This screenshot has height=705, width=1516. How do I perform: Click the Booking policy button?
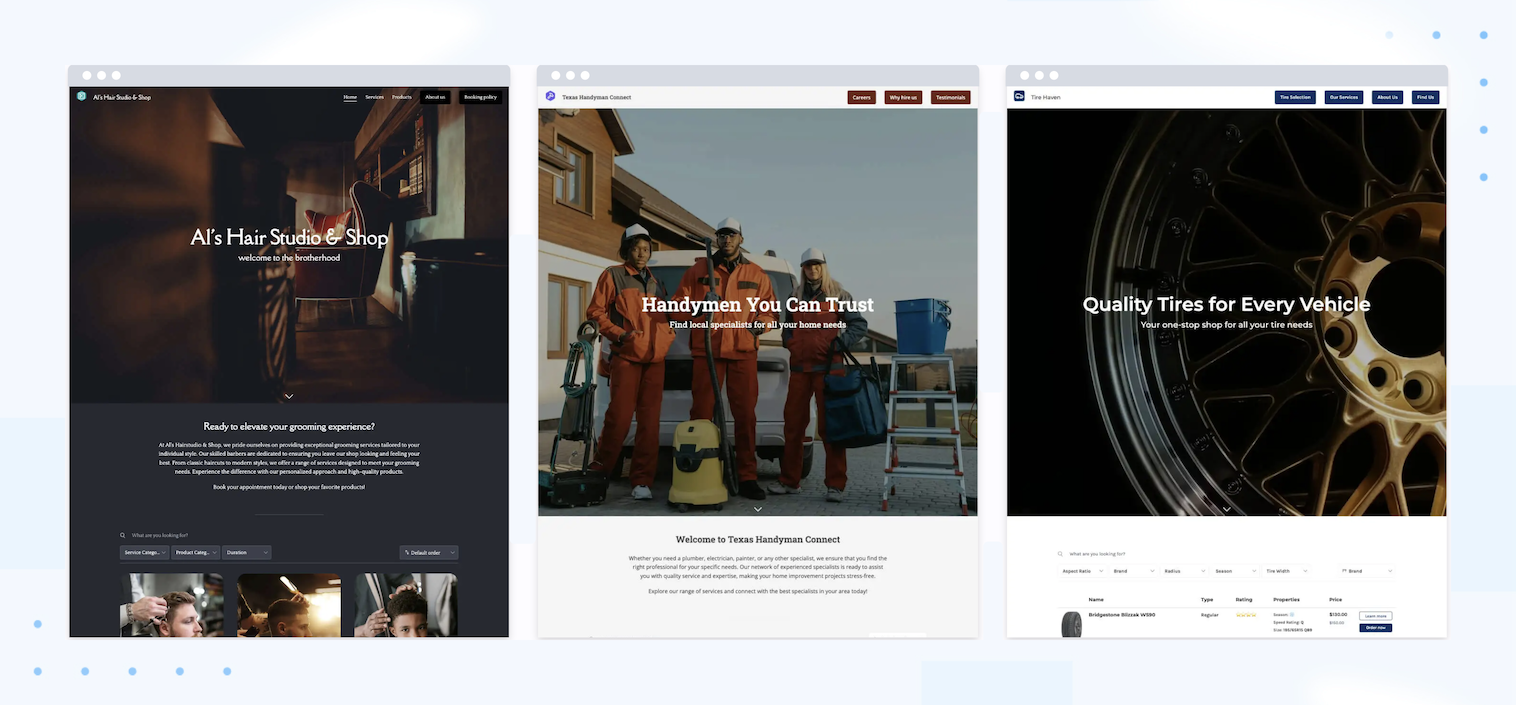pyautogui.click(x=480, y=97)
